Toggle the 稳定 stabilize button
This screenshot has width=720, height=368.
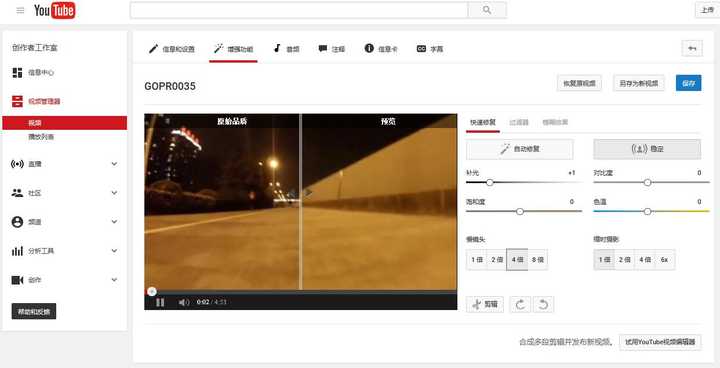tap(647, 149)
